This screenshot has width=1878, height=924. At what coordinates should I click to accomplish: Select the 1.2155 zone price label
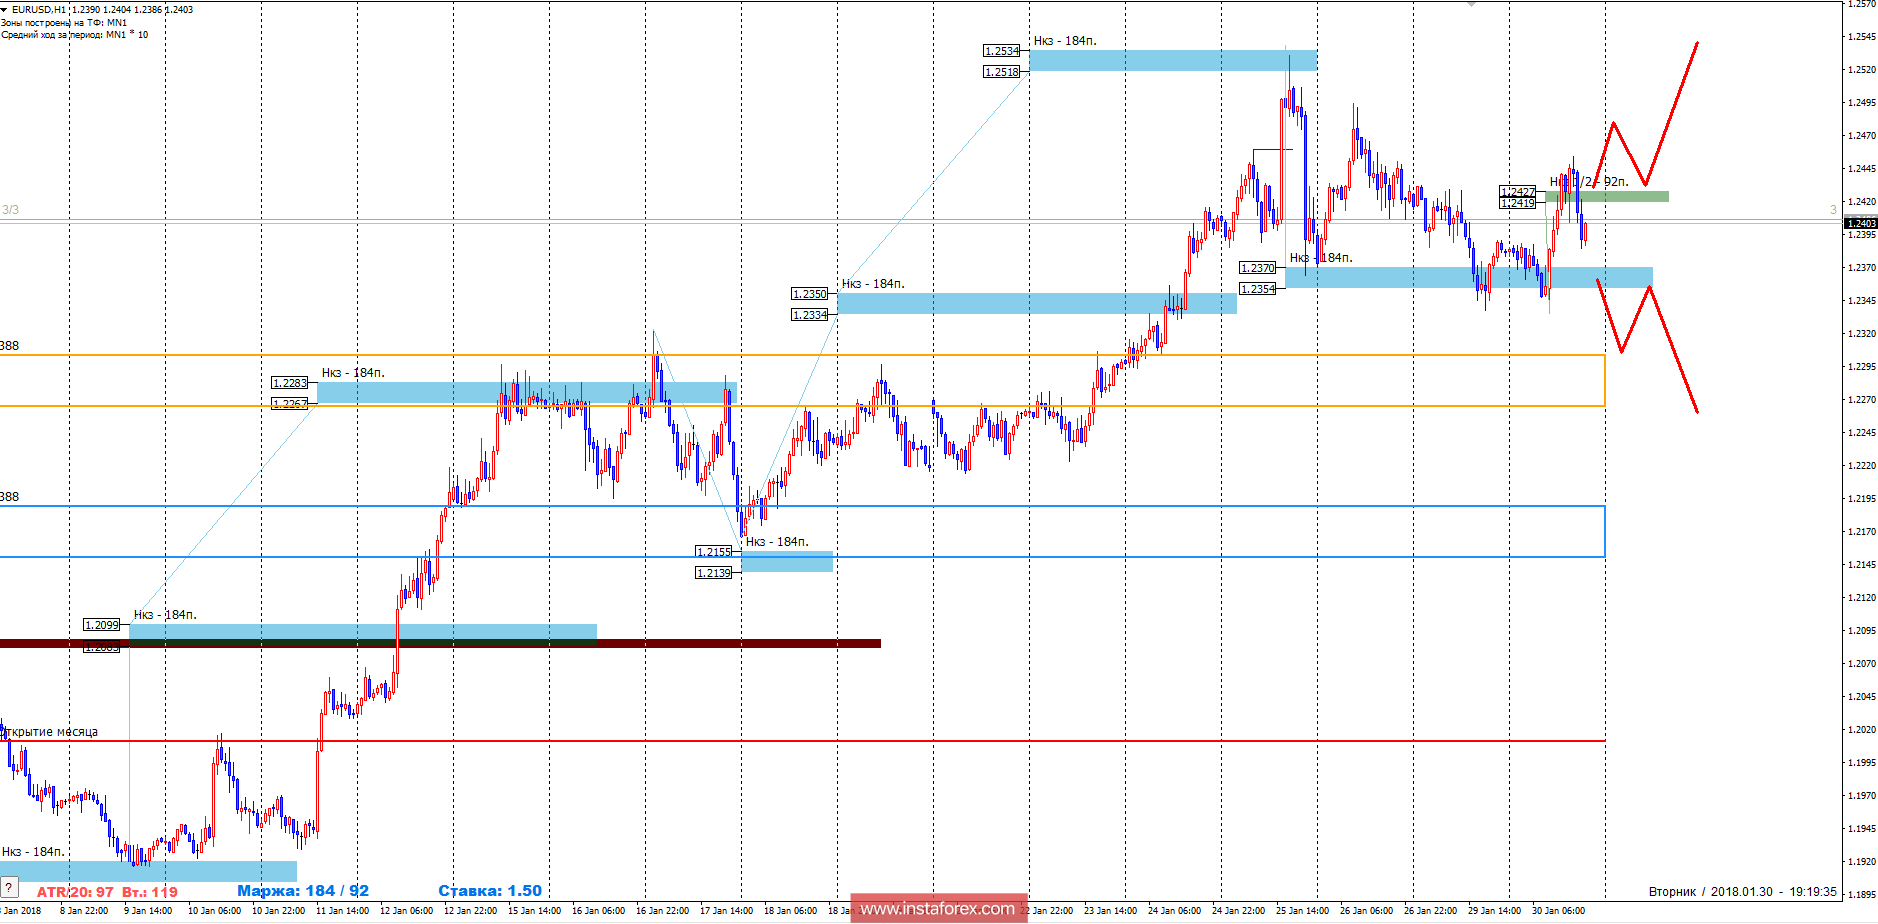[712, 550]
